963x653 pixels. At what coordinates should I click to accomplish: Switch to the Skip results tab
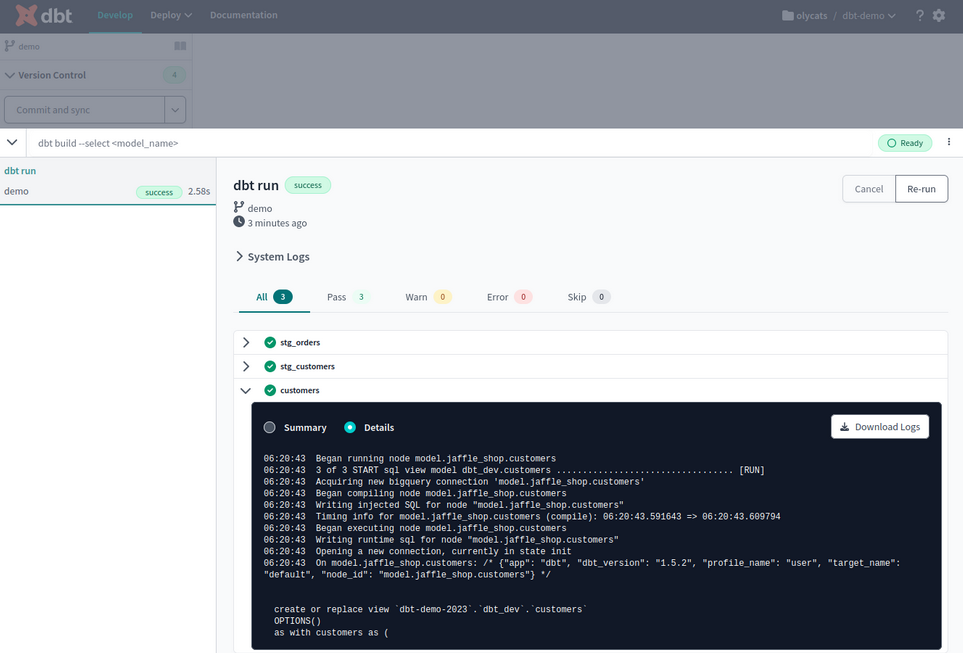tap(588, 297)
